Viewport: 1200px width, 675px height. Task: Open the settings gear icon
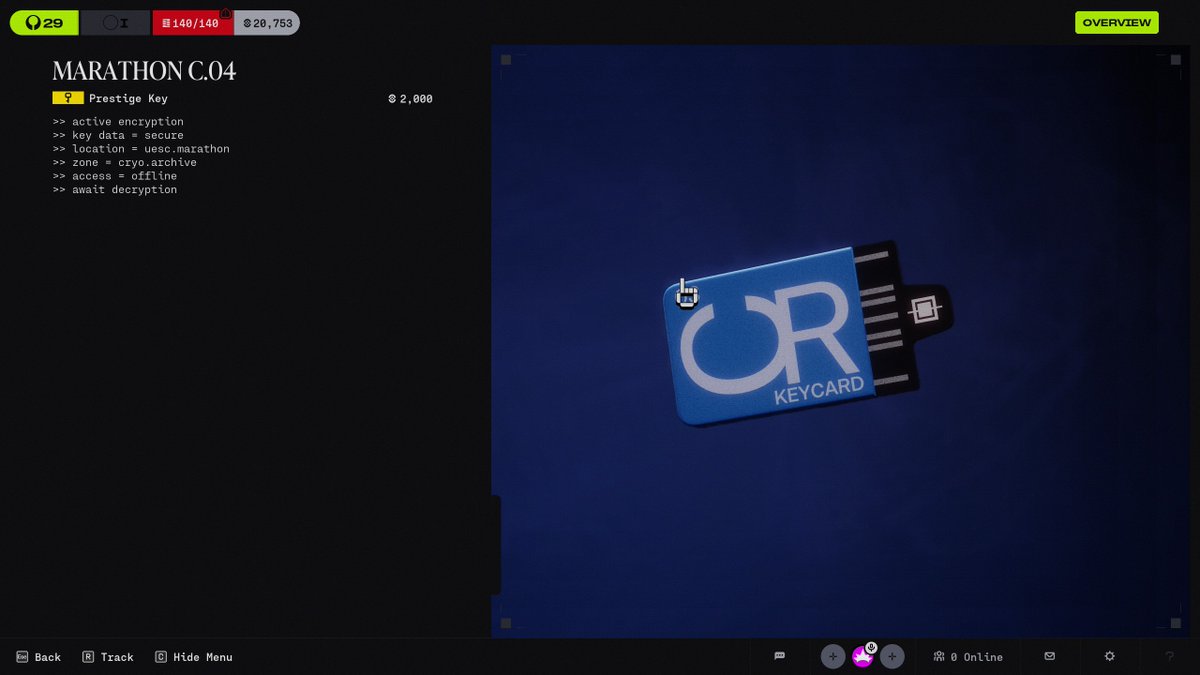click(x=1110, y=656)
